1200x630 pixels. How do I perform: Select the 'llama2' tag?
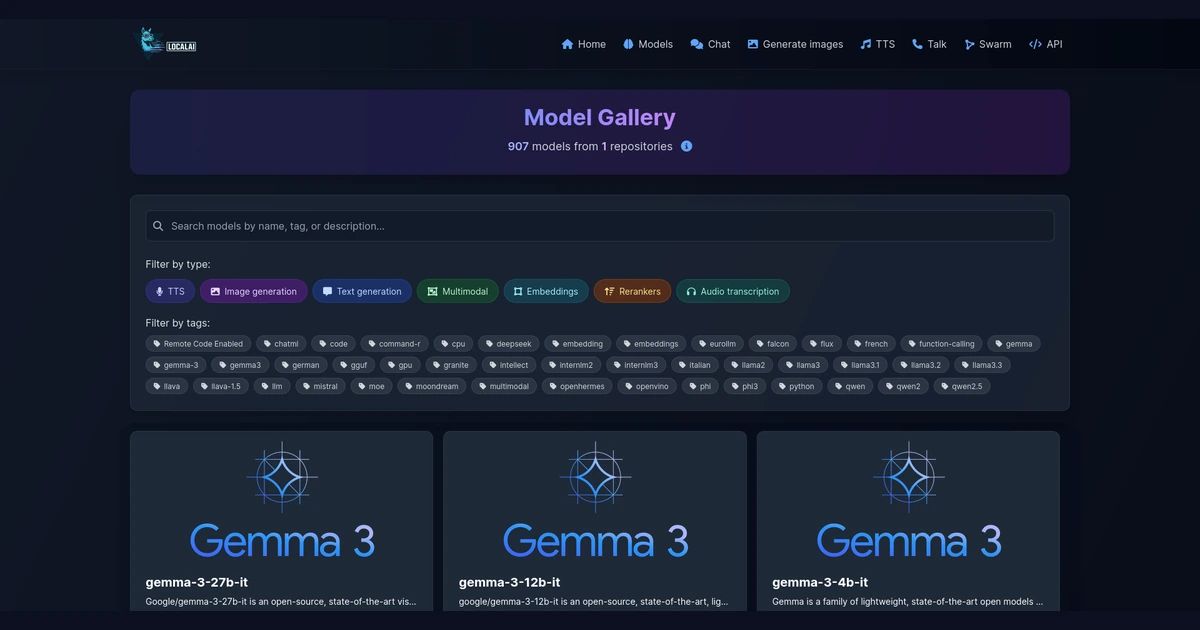click(x=748, y=365)
